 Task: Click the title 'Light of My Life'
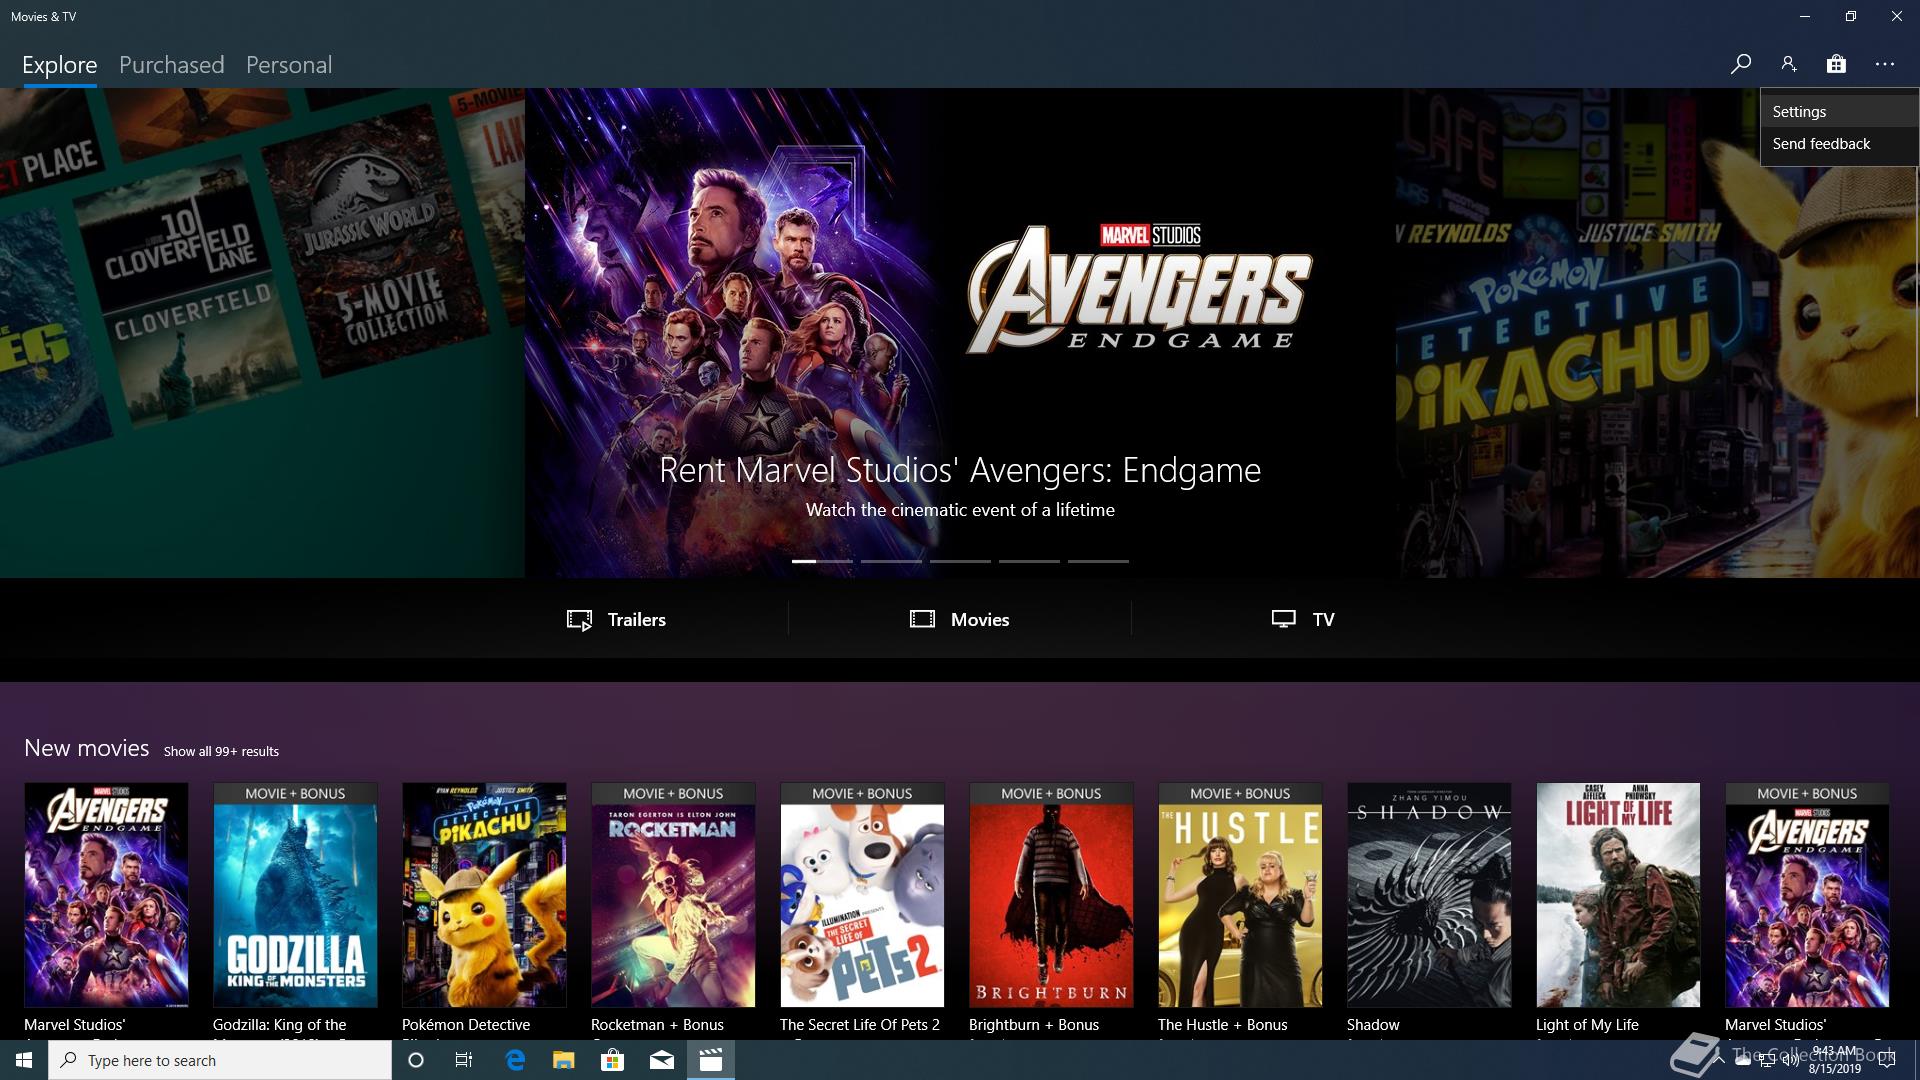pyautogui.click(x=1587, y=1025)
